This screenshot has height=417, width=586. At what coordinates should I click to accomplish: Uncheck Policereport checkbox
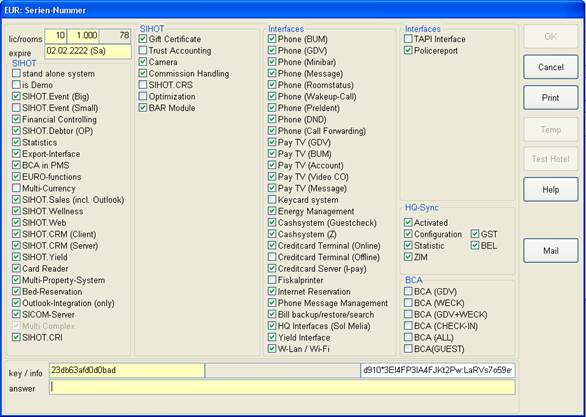[408, 50]
